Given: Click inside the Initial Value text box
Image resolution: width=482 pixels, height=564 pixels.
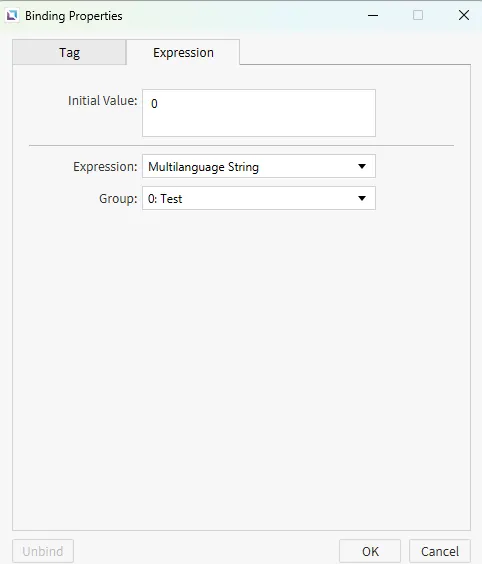Looking at the screenshot, I should [x=259, y=113].
